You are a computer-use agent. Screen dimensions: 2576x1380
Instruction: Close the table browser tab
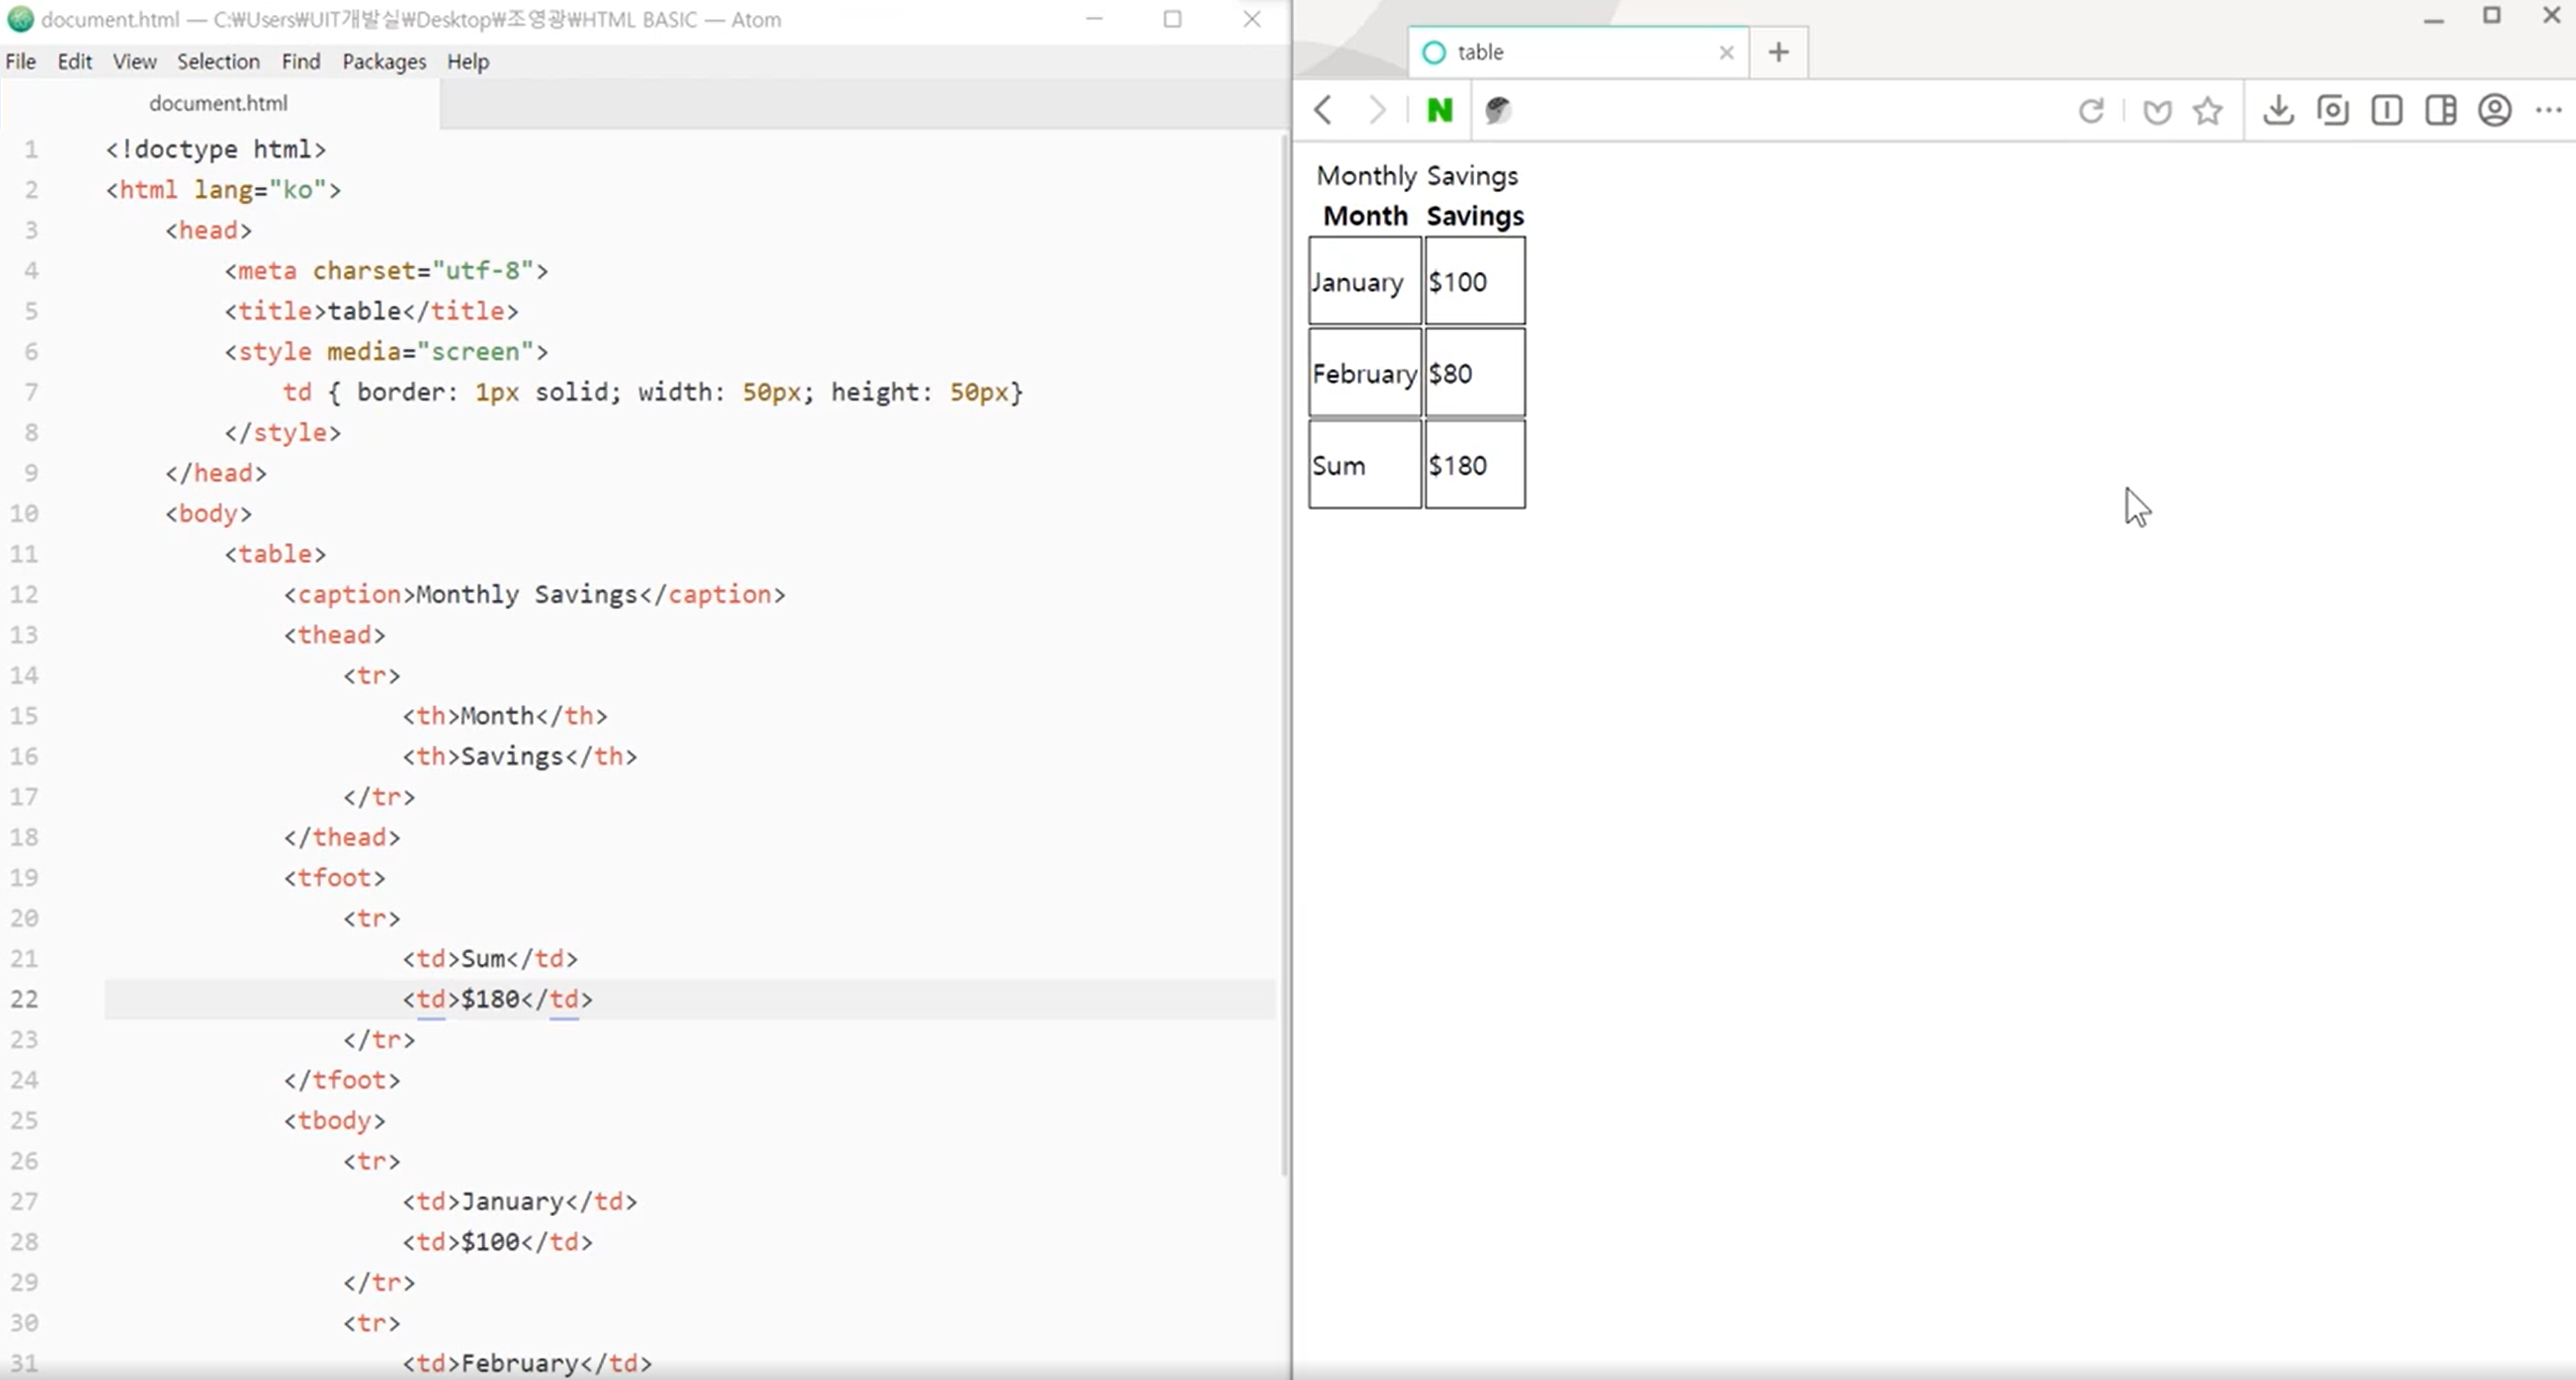[1726, 52]
